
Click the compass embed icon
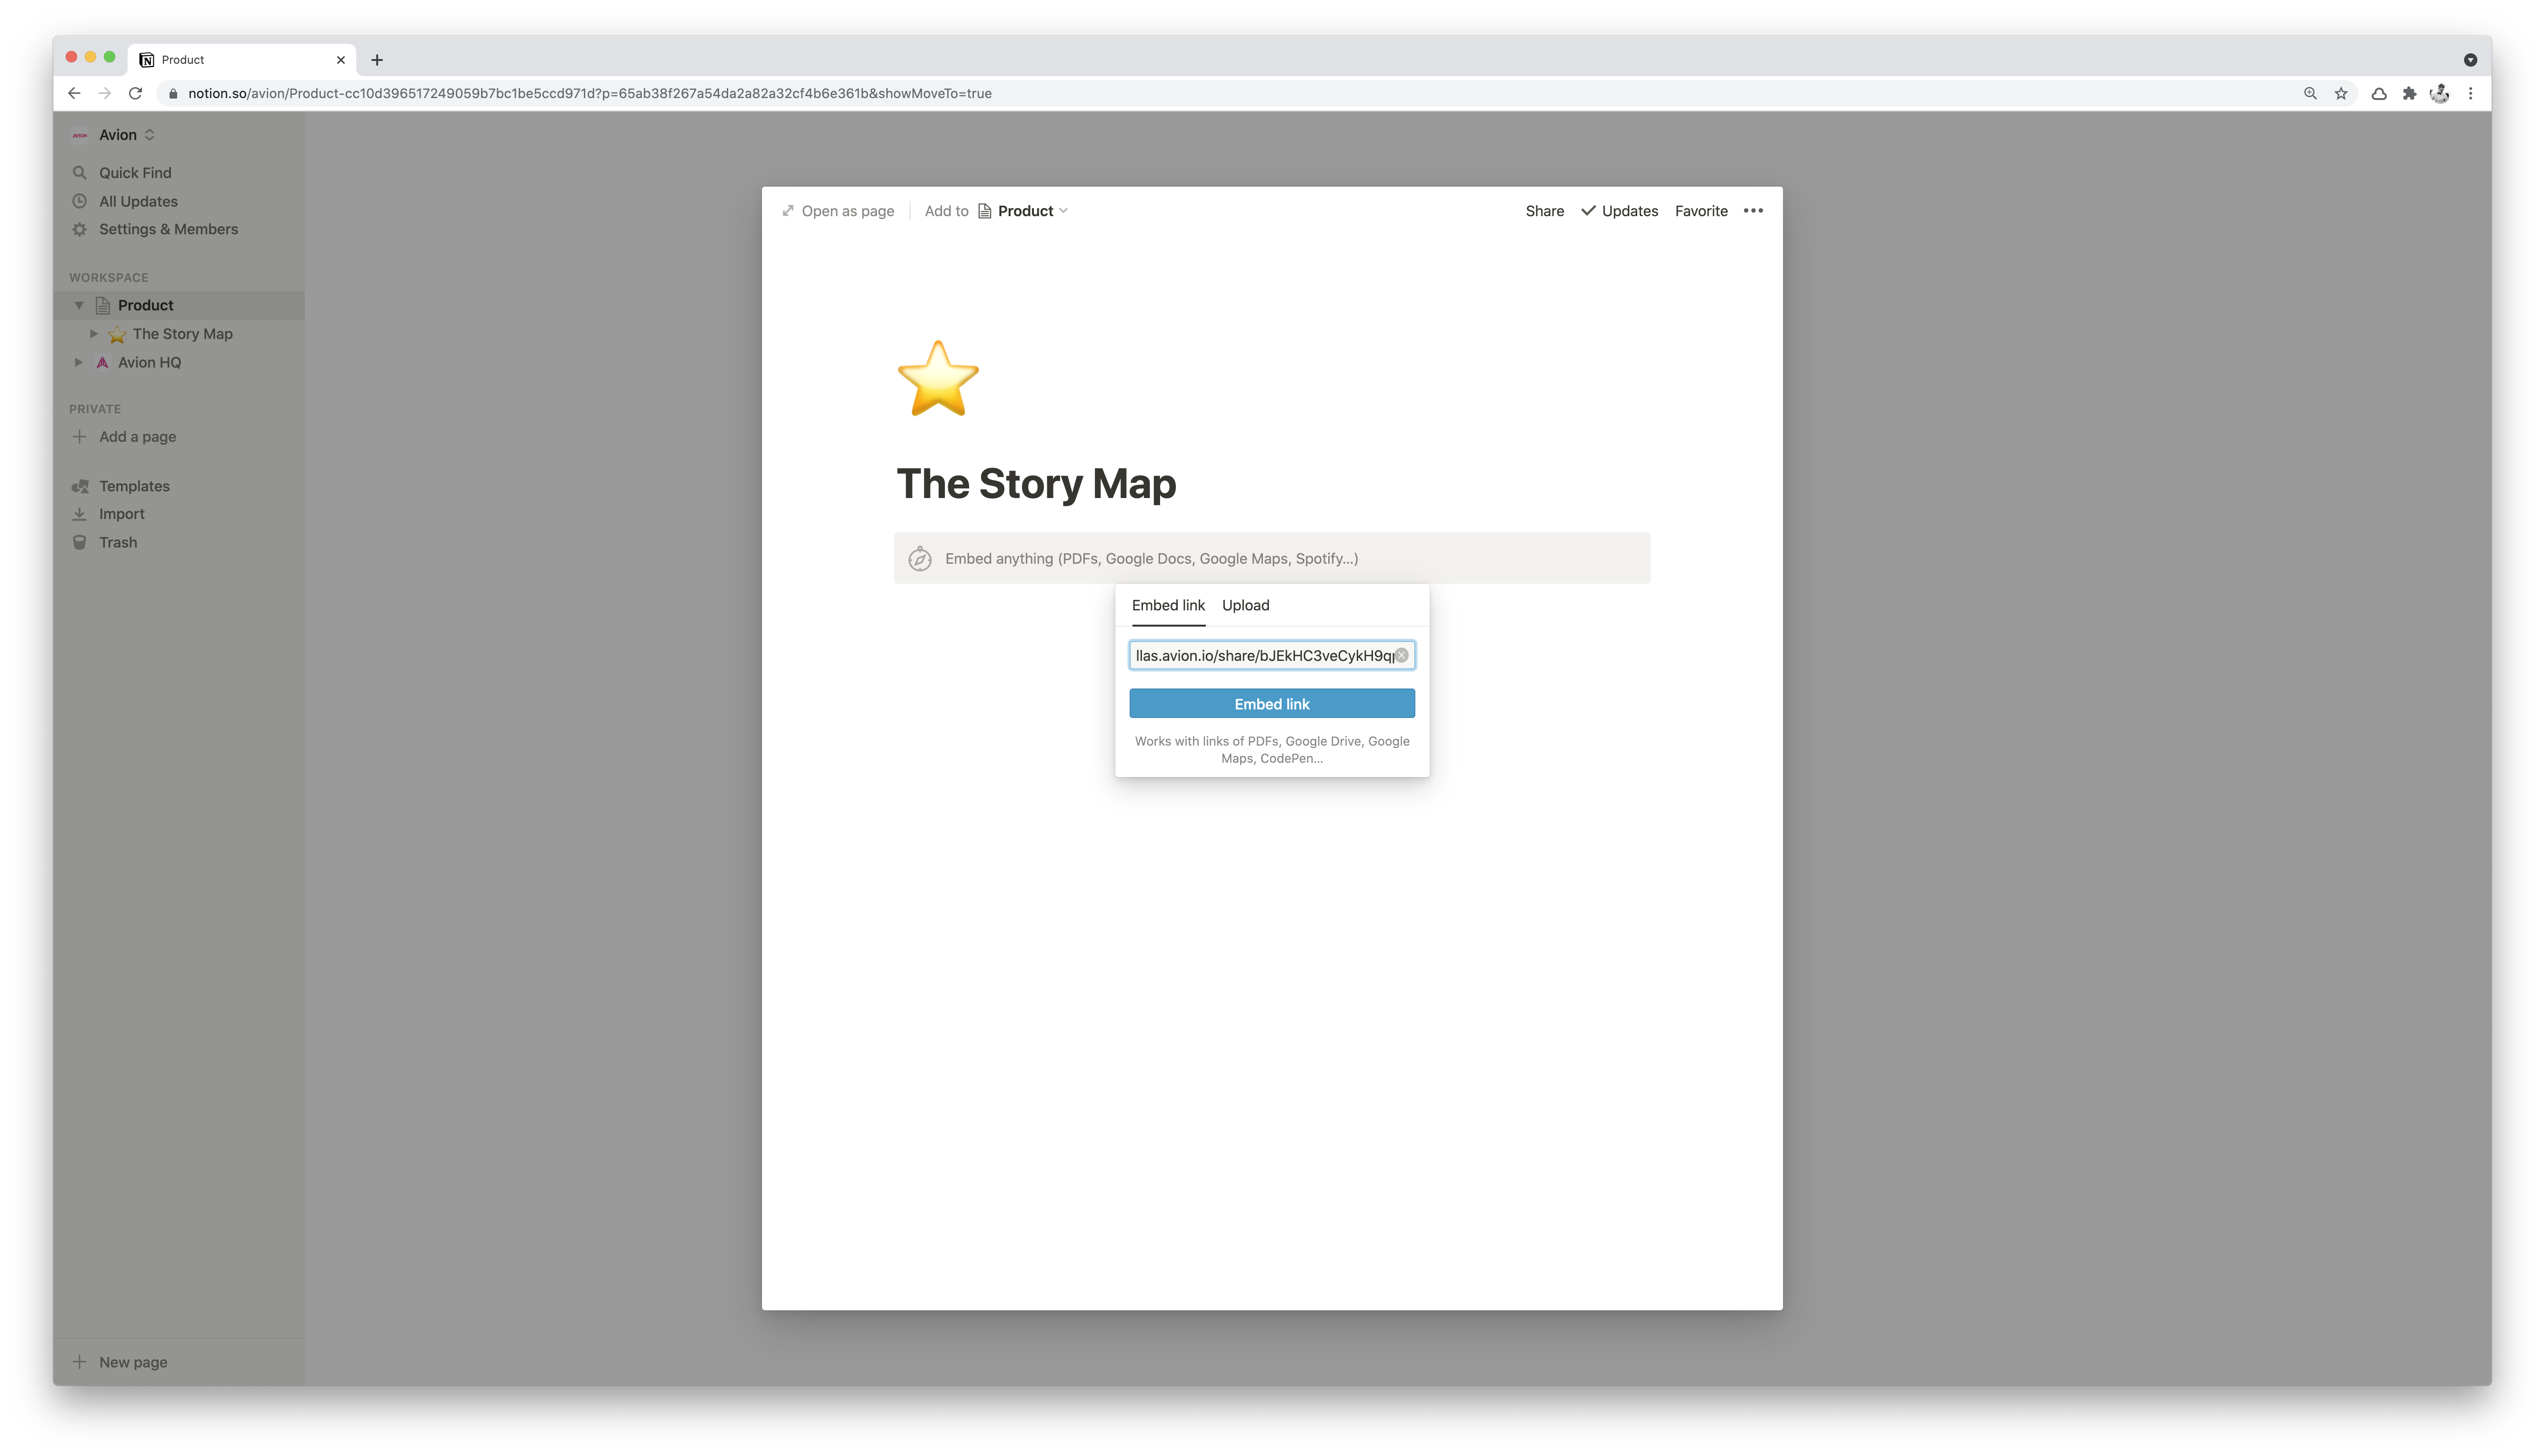(920, 559)
